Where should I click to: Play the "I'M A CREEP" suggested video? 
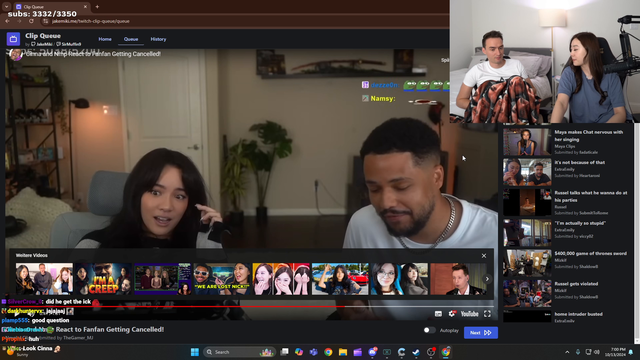tap(103, 279)
